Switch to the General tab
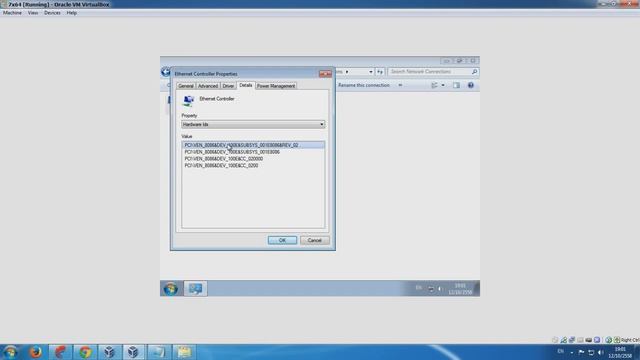The width and height of the screenshot is (640, 360). click(186, 86)
